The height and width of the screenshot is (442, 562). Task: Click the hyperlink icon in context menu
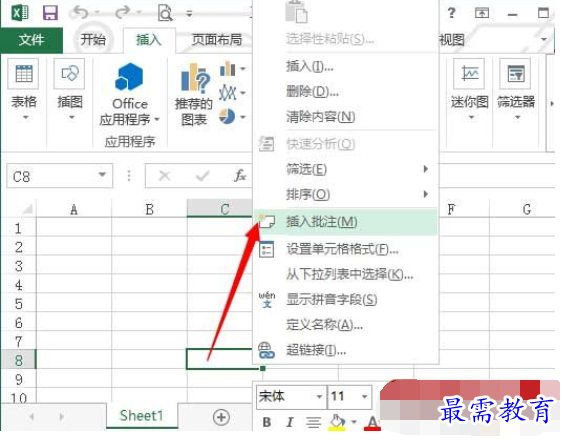point(266,350)
